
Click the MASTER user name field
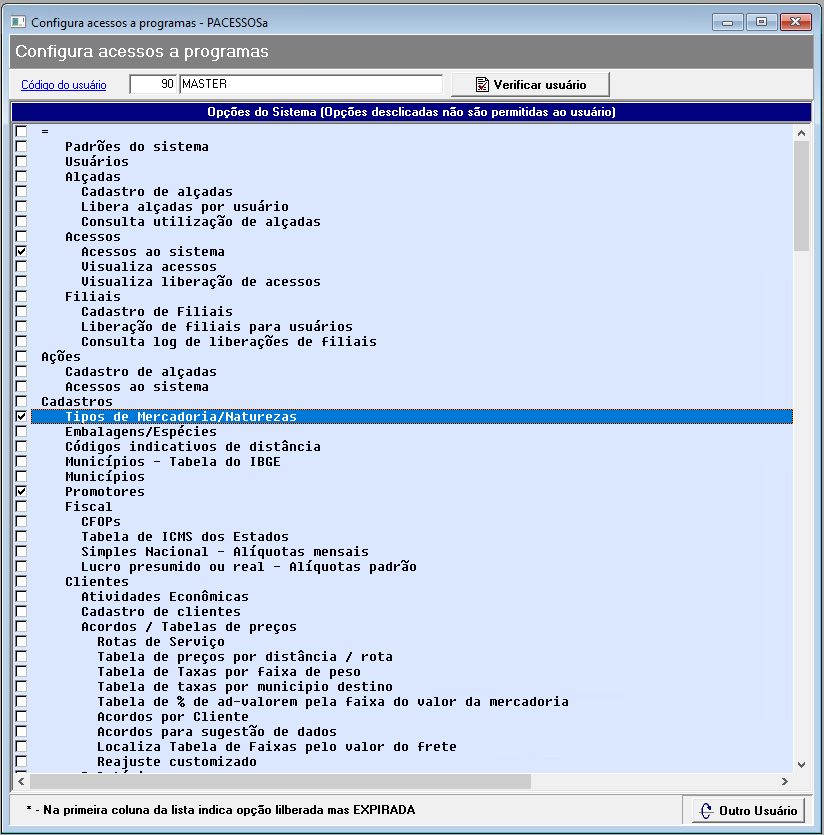pos(310,85)
